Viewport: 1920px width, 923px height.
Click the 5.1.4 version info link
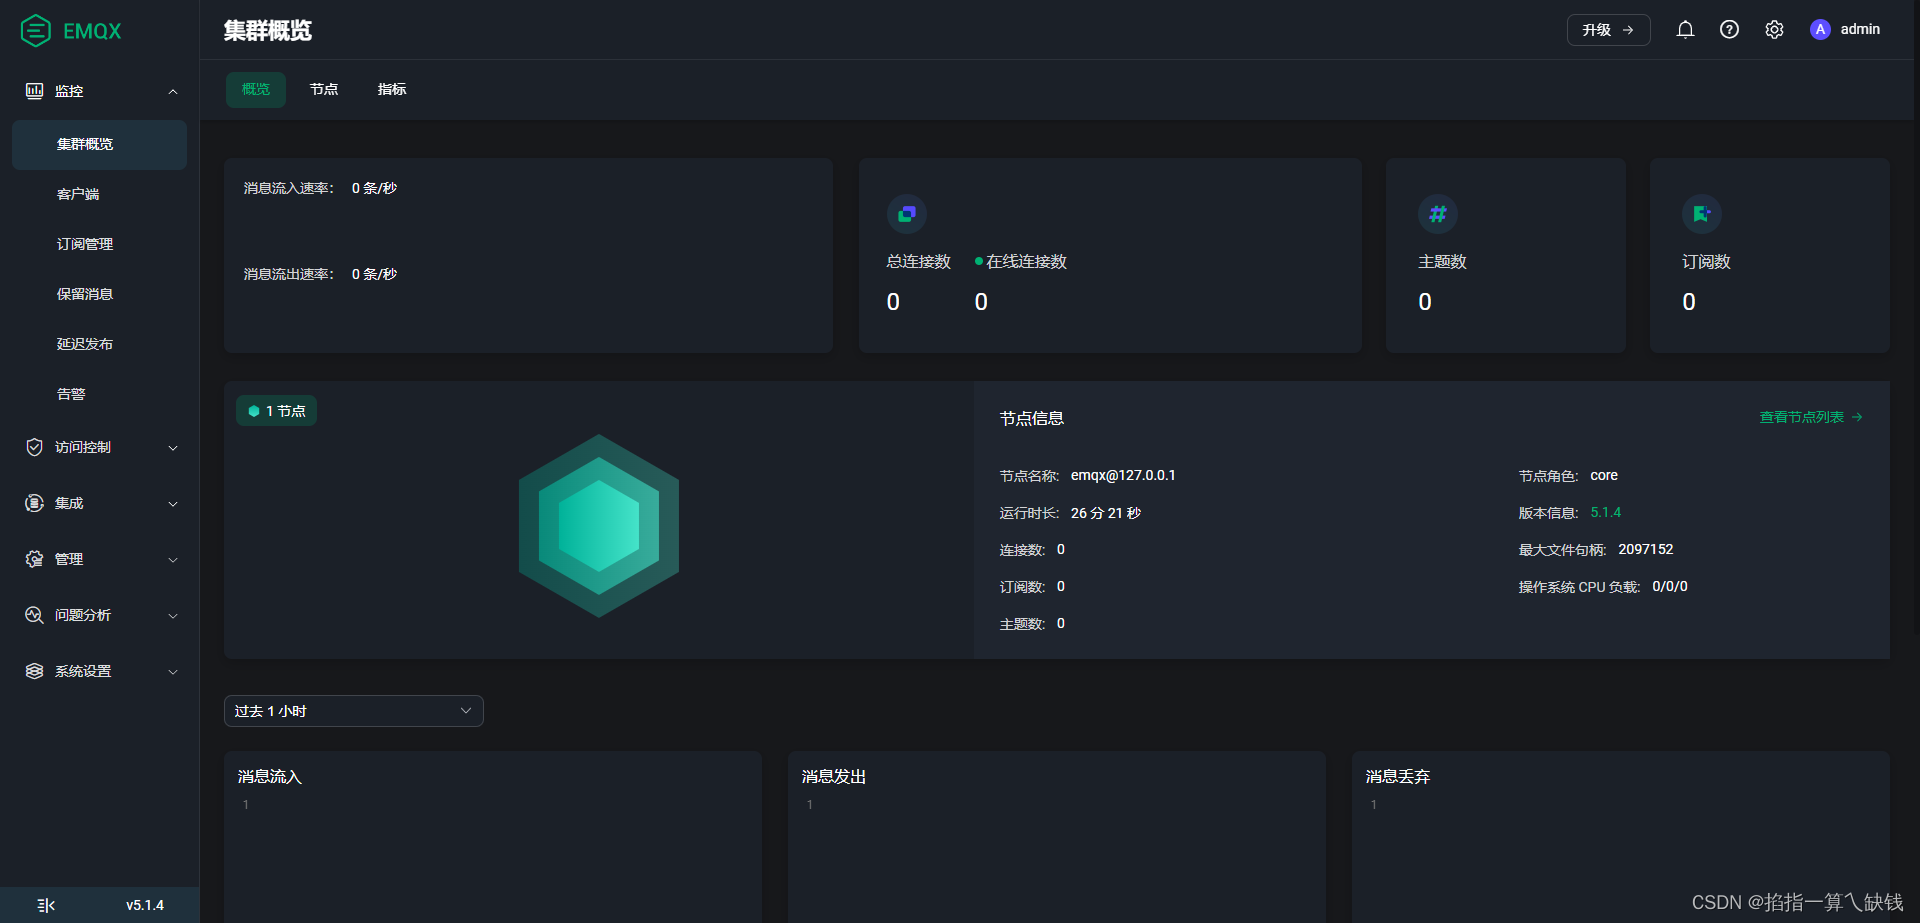(x=1606, y=512)
